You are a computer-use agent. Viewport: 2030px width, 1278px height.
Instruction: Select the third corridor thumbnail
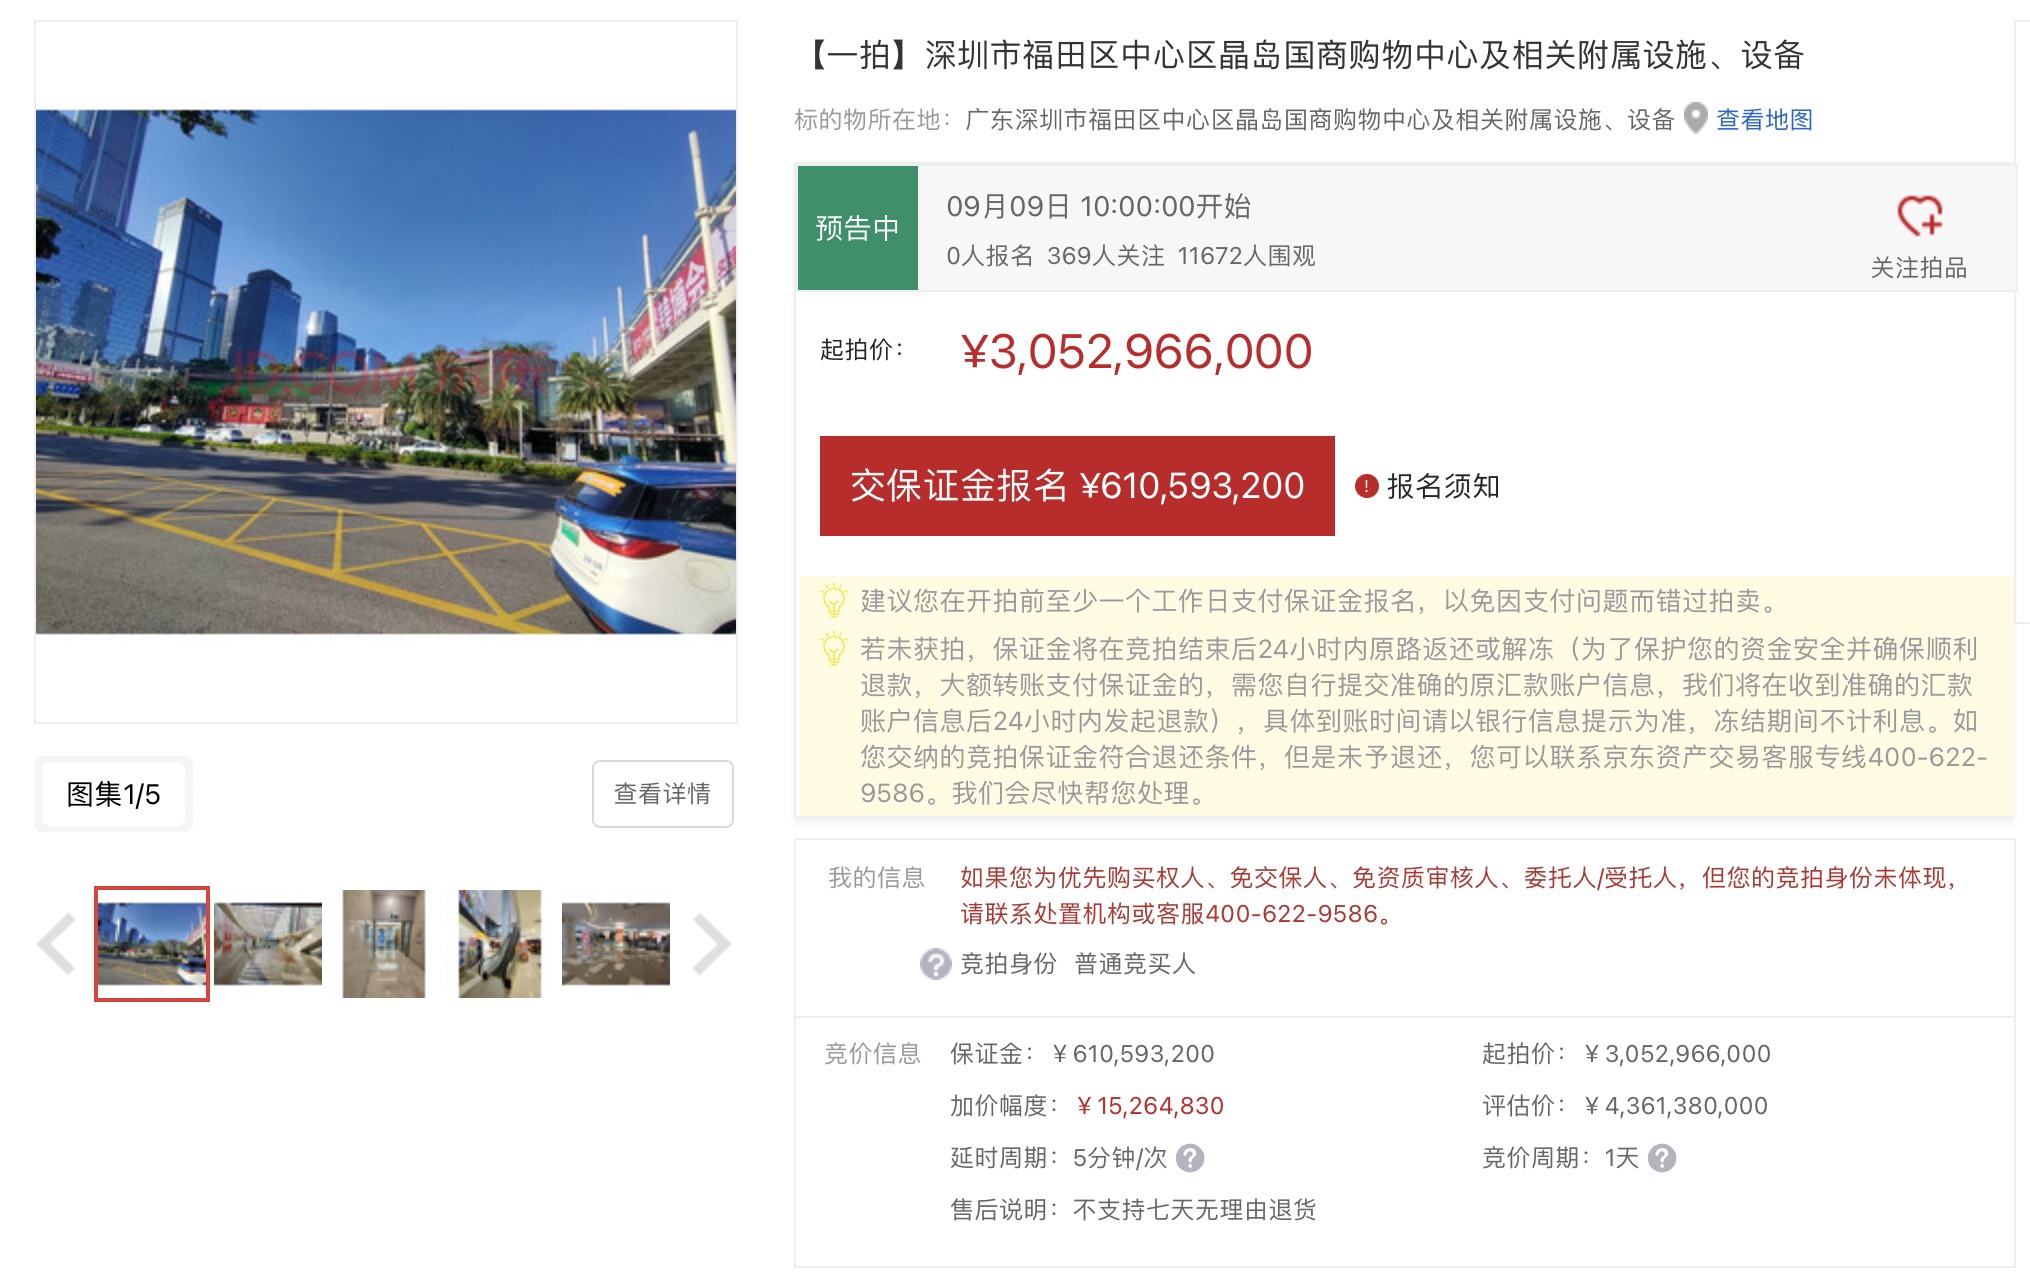coord(384,943)
